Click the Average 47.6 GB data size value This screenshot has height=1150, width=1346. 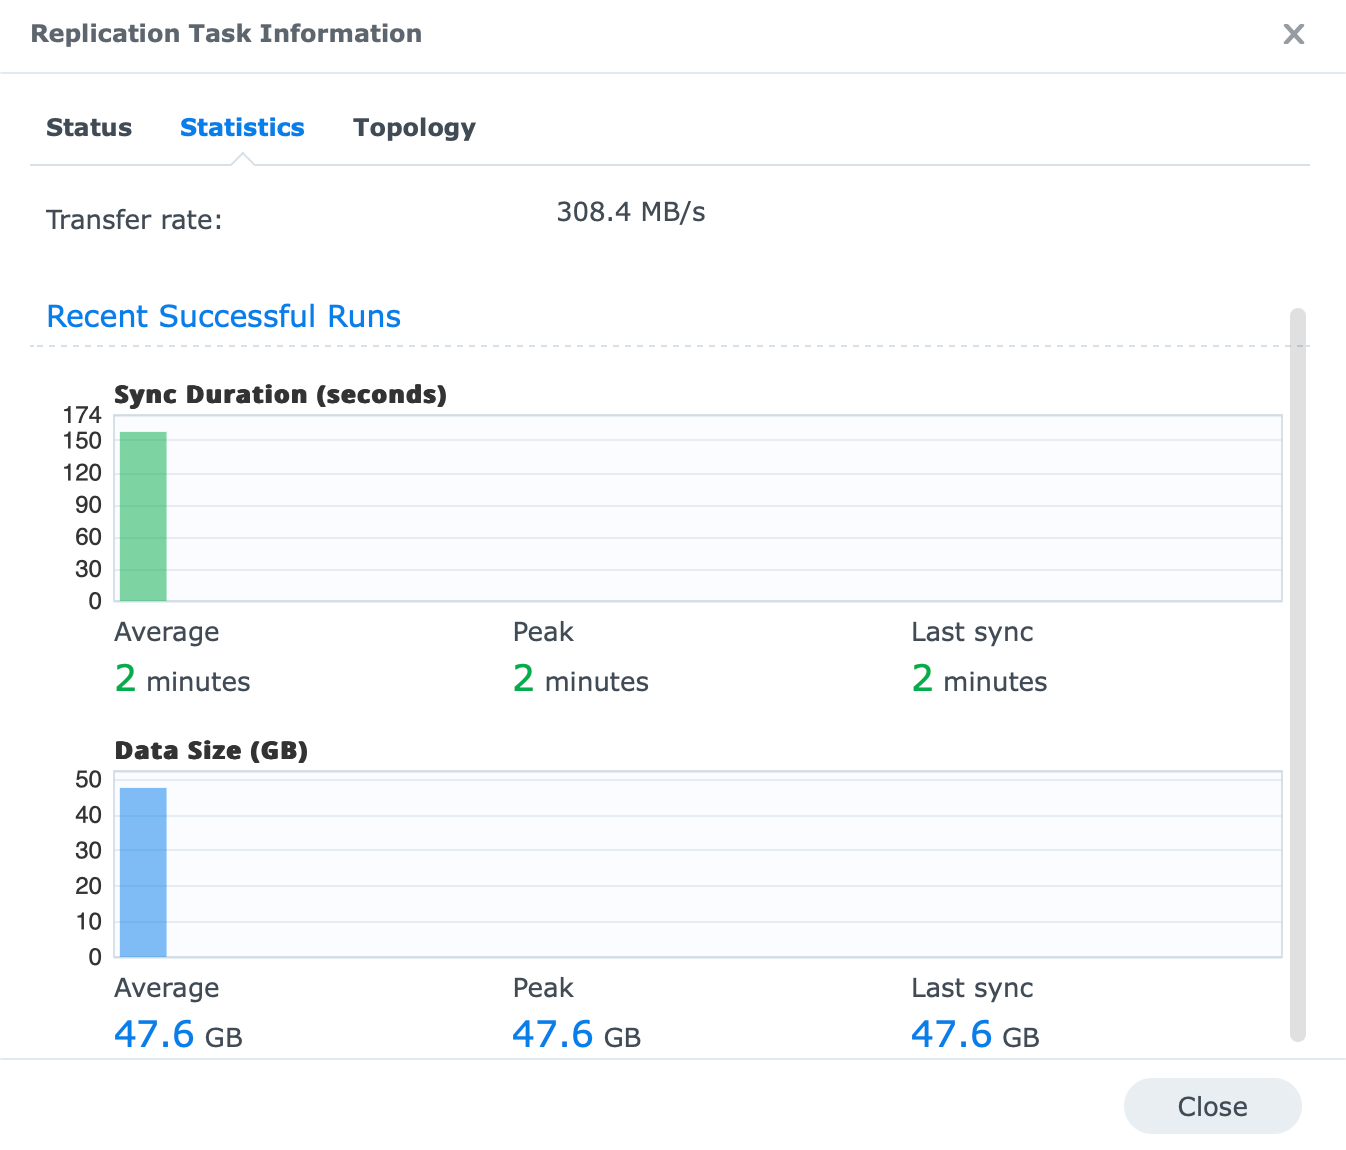point(178,1035)
